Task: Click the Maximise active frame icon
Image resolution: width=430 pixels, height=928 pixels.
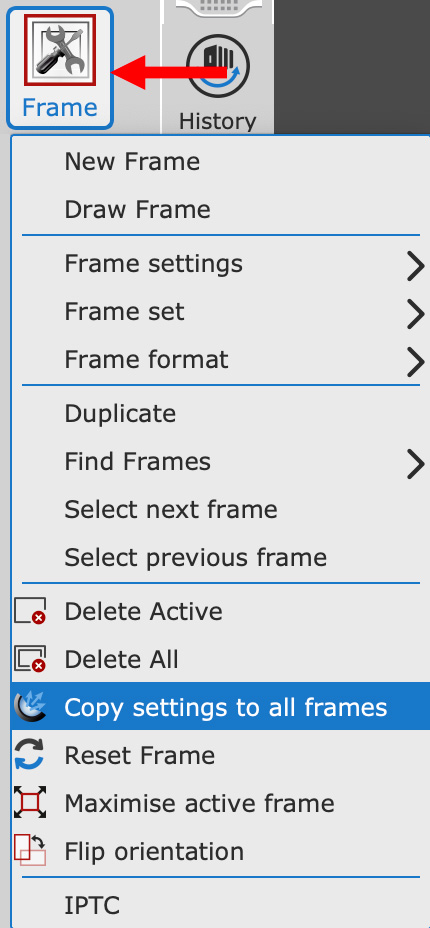Action: click(x=30, y=803)
